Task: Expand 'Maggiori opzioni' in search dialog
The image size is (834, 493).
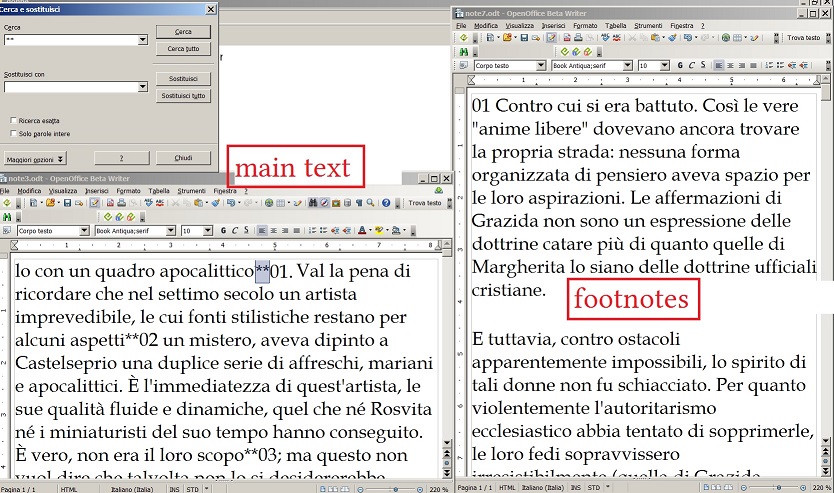Action: 35,158
